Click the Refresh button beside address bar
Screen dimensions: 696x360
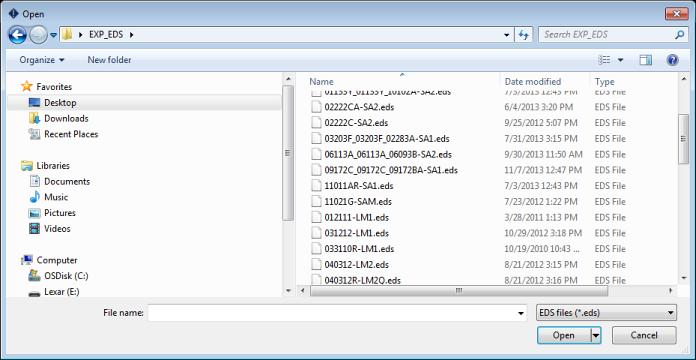[x=524, y=35]
